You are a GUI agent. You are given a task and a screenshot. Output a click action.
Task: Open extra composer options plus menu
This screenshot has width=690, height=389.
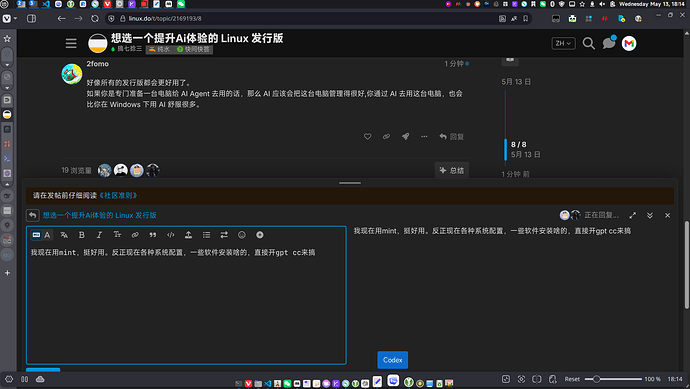[260, 235]
